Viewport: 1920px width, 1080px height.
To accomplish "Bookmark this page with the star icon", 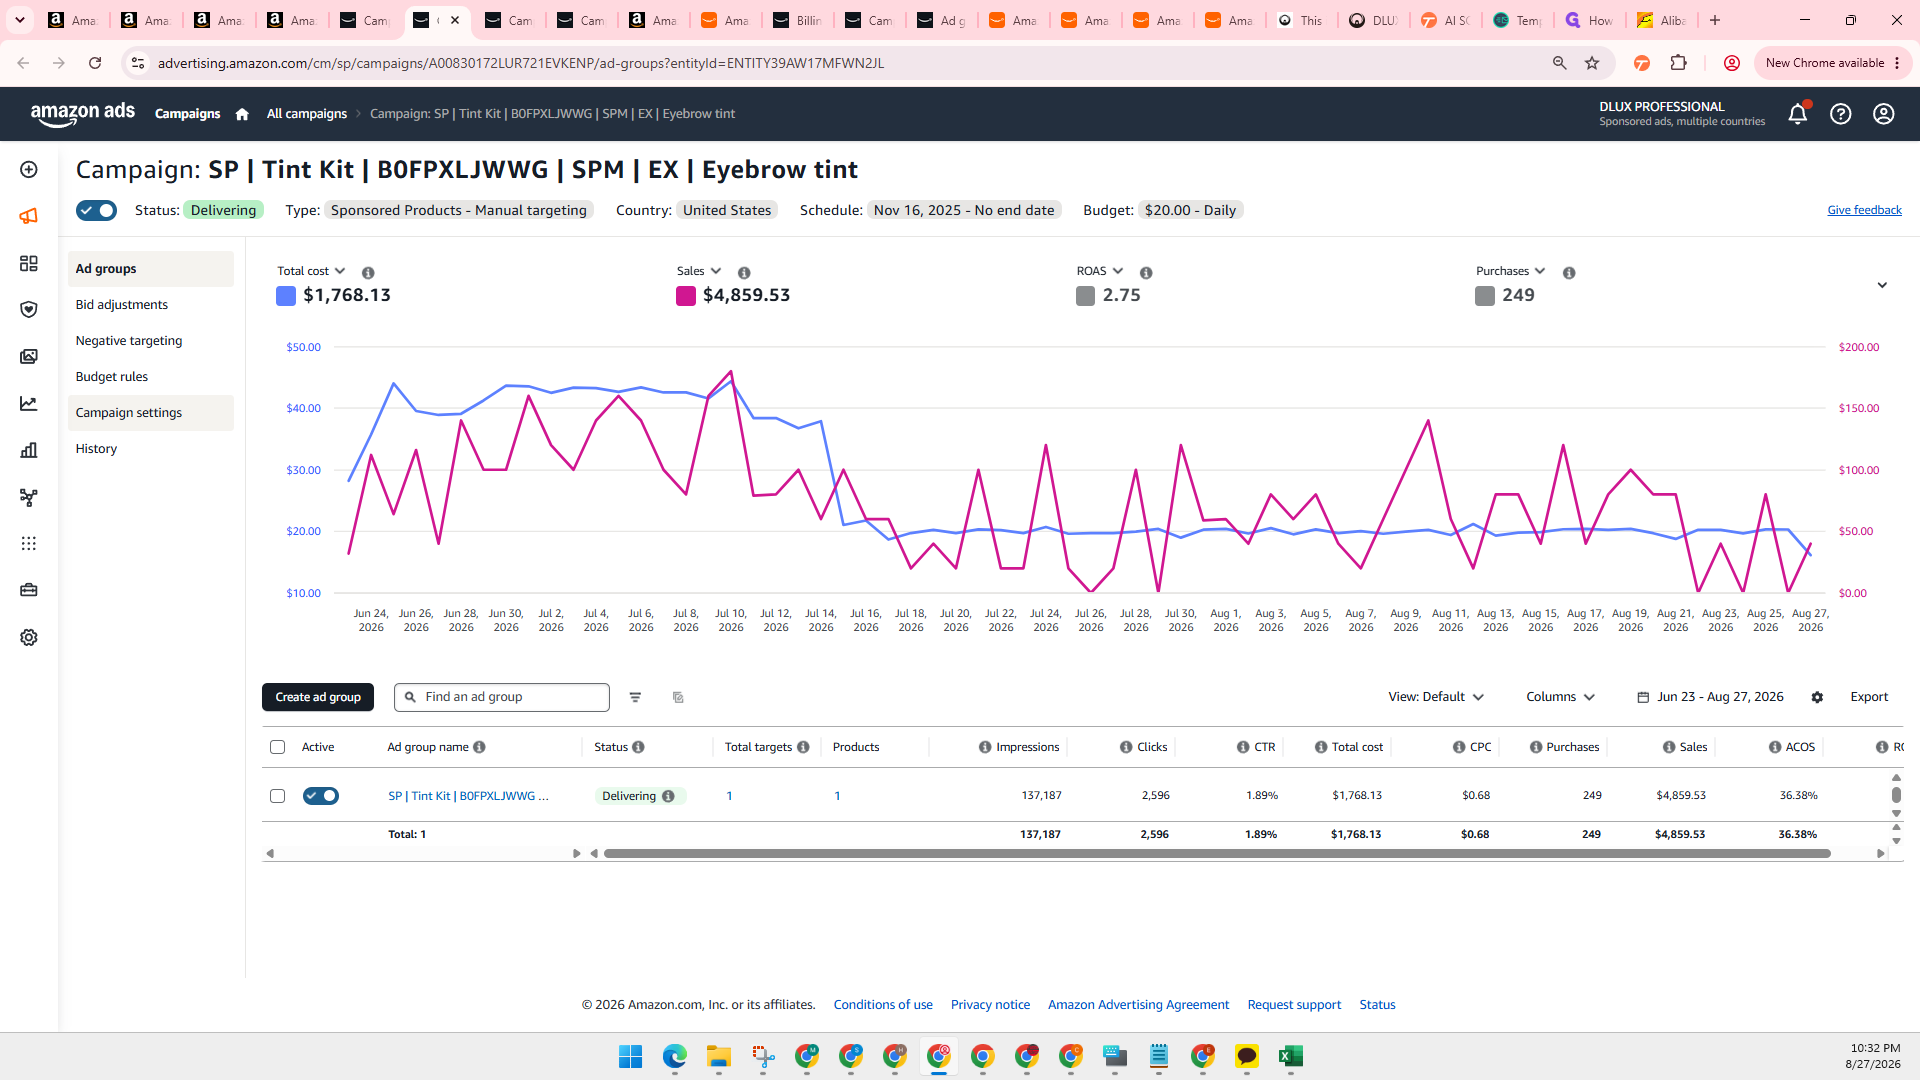I will (1592, 63).
